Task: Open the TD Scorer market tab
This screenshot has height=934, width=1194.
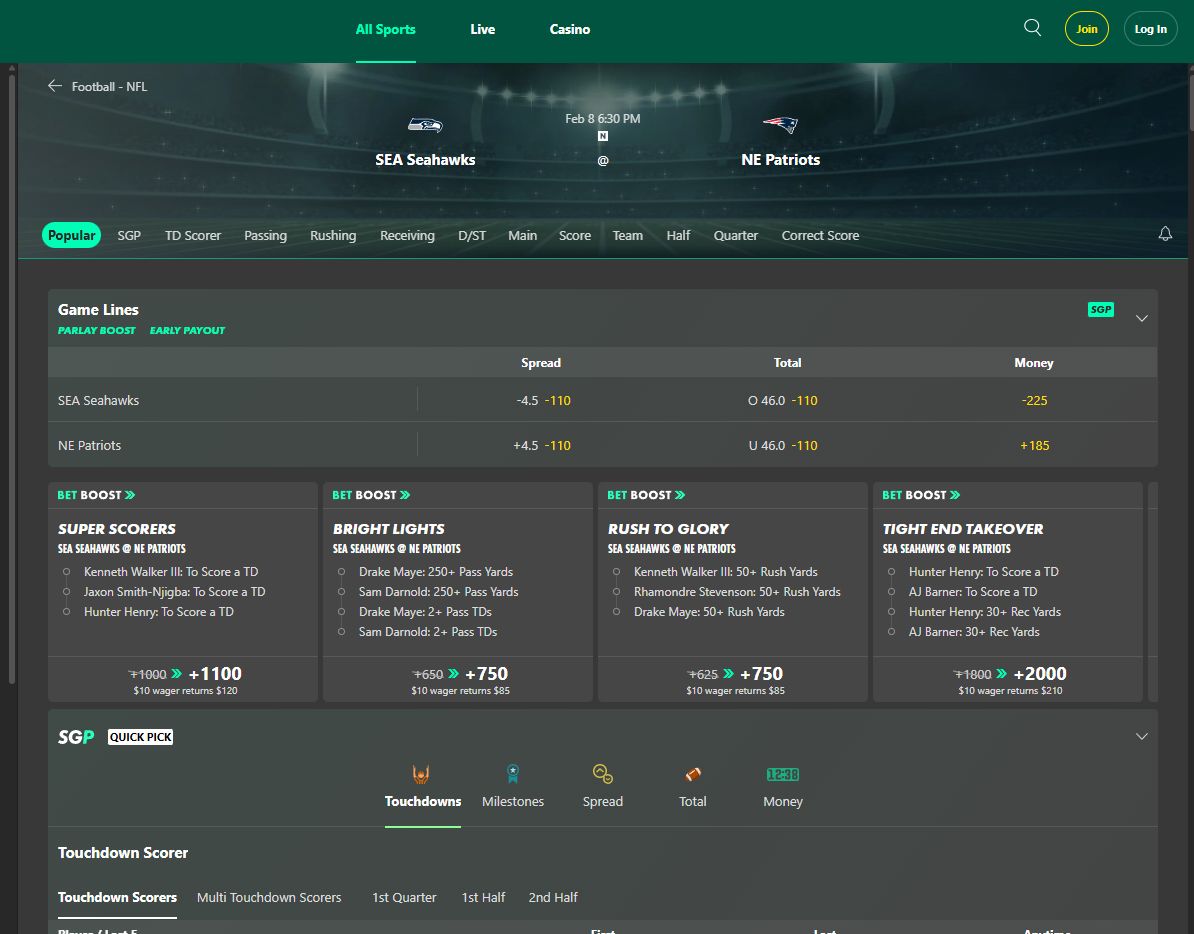Action: pos(193,235)
